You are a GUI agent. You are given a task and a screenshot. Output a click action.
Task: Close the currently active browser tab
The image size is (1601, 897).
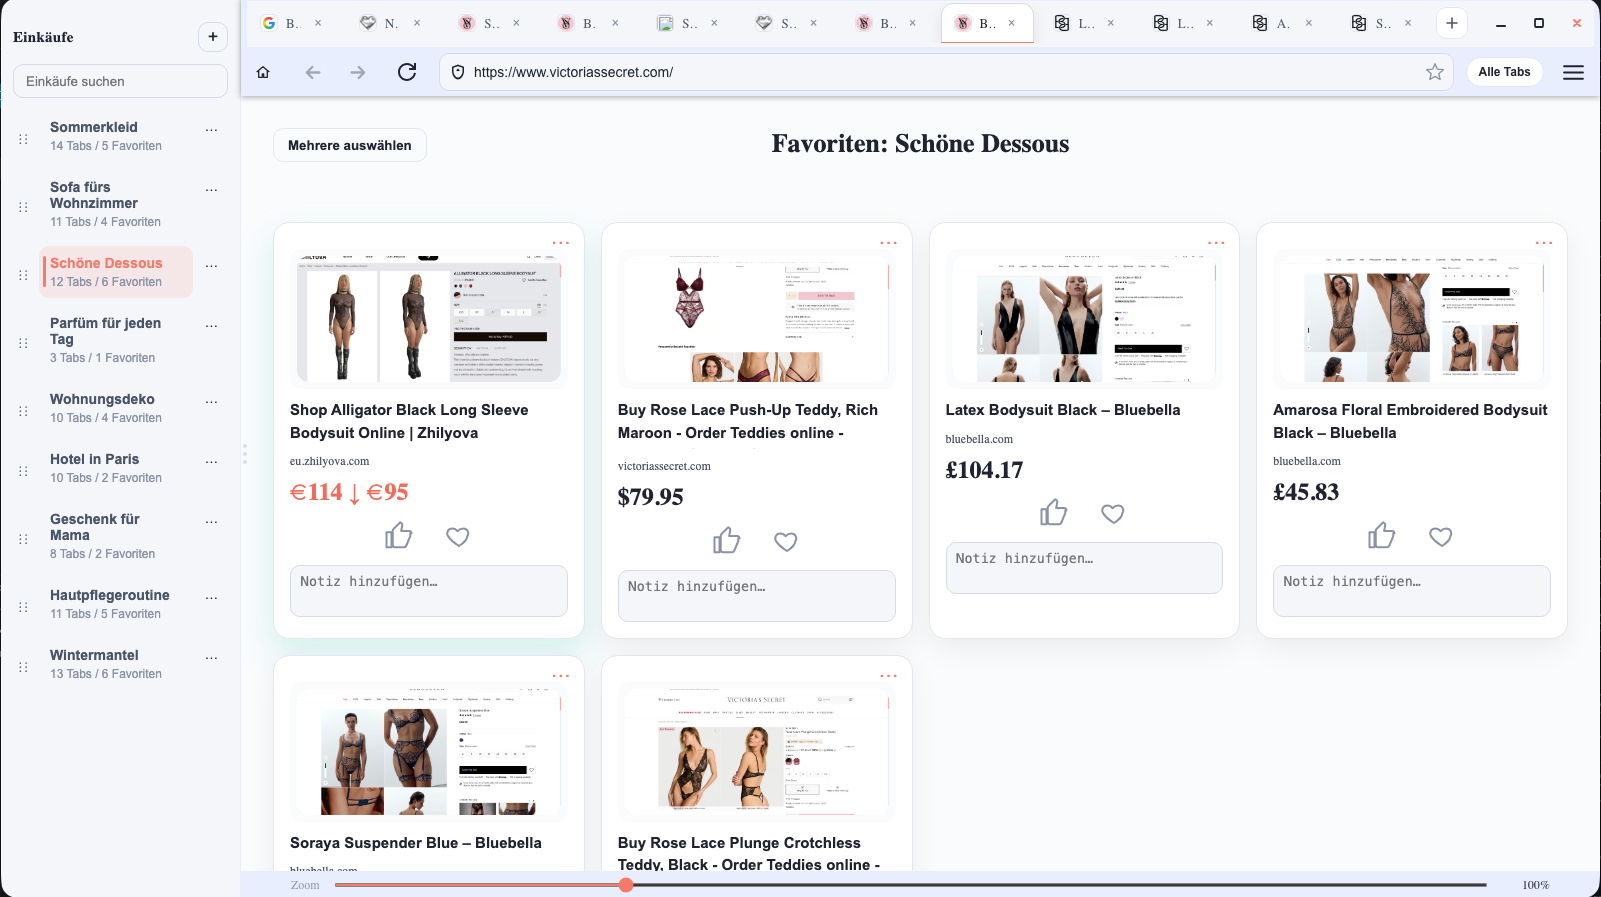coord(1012,23)
